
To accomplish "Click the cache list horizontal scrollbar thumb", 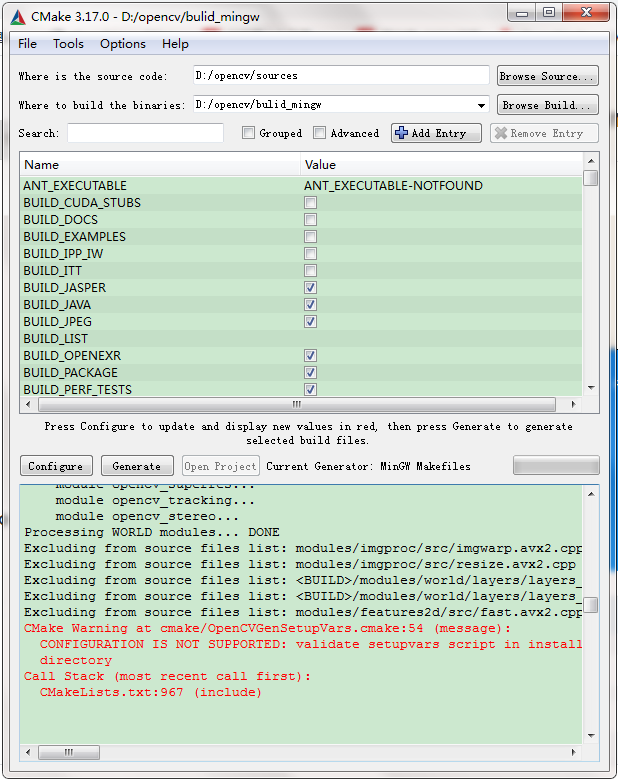I will click(297, 404).
